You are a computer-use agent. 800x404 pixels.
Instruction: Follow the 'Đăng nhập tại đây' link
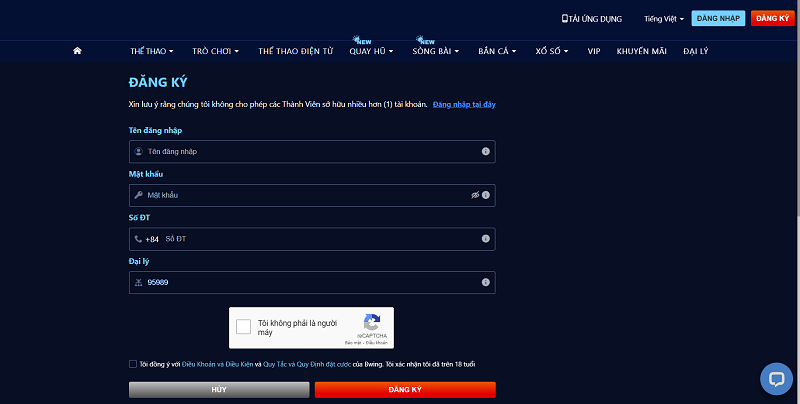click(x=464, y=104)
